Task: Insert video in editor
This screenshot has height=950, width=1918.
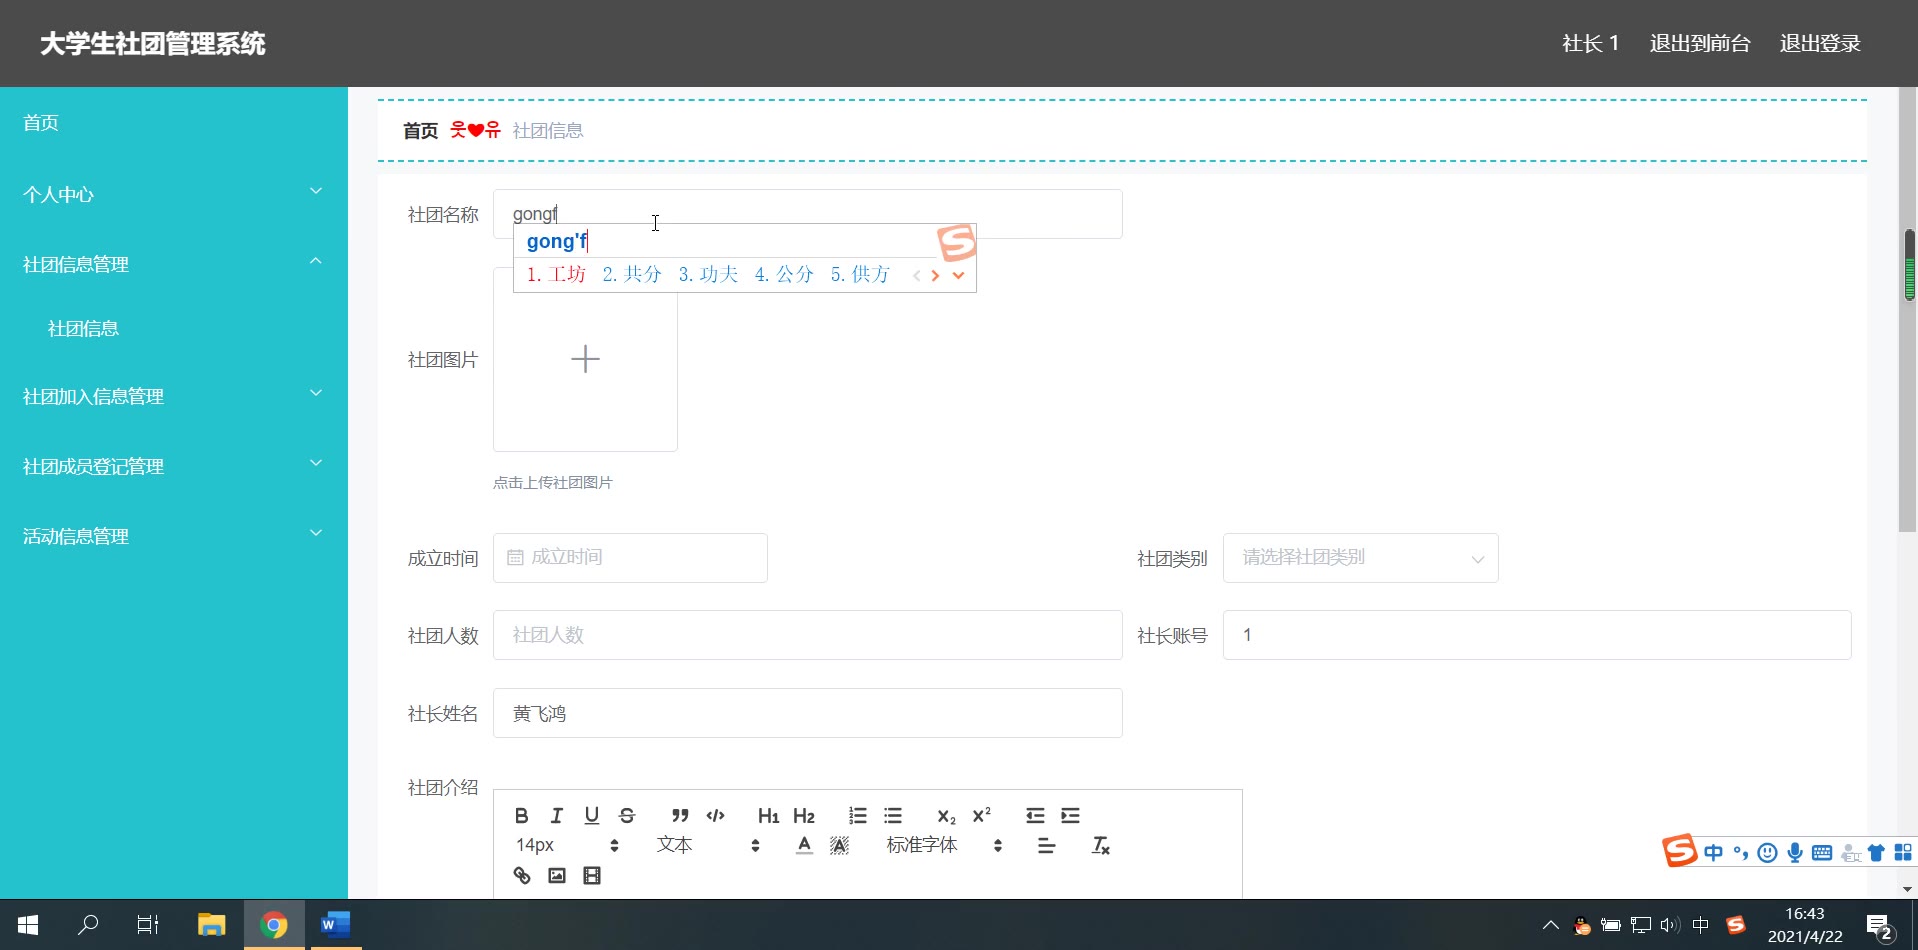Action: 592,875
